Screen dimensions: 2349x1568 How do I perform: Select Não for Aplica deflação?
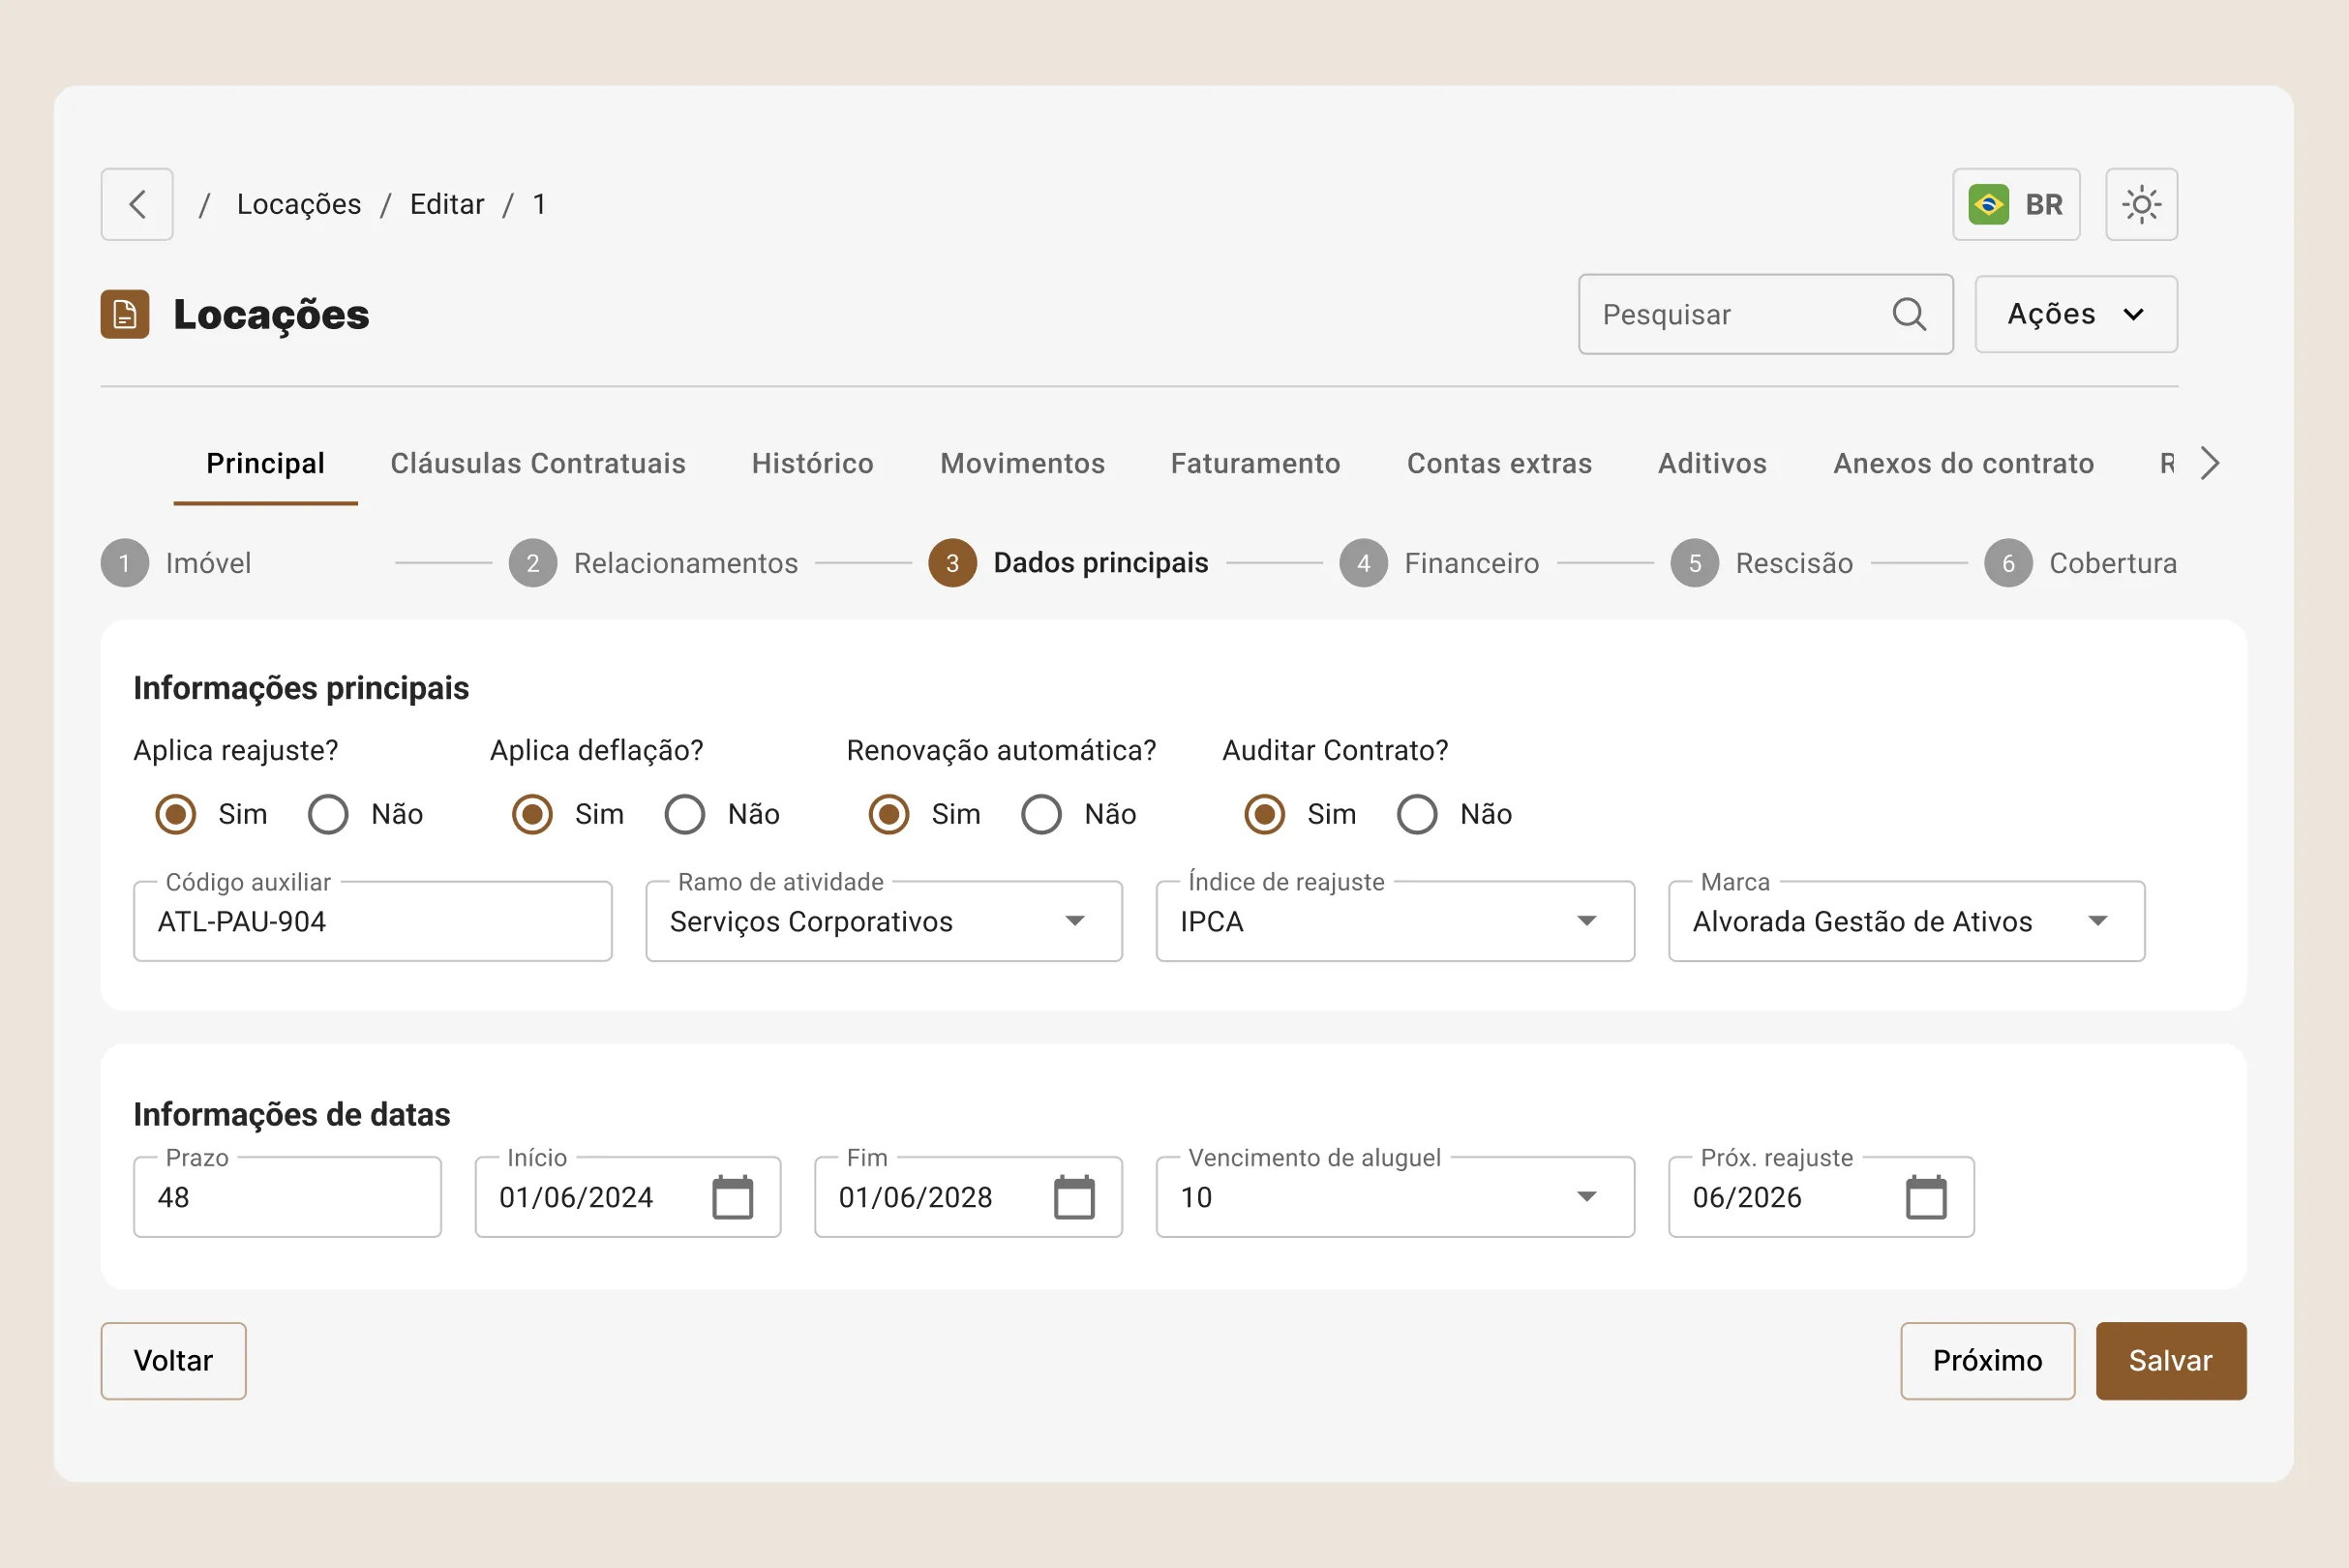click(685, 814)
